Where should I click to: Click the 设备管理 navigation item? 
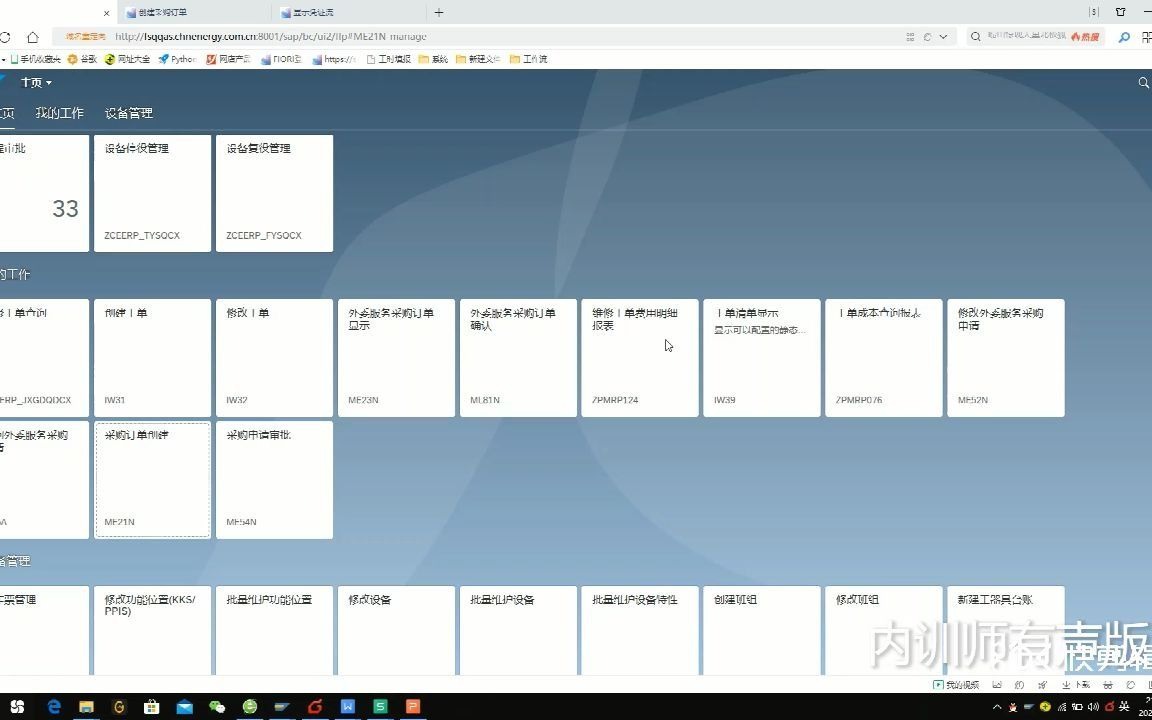tap(127, 112)
